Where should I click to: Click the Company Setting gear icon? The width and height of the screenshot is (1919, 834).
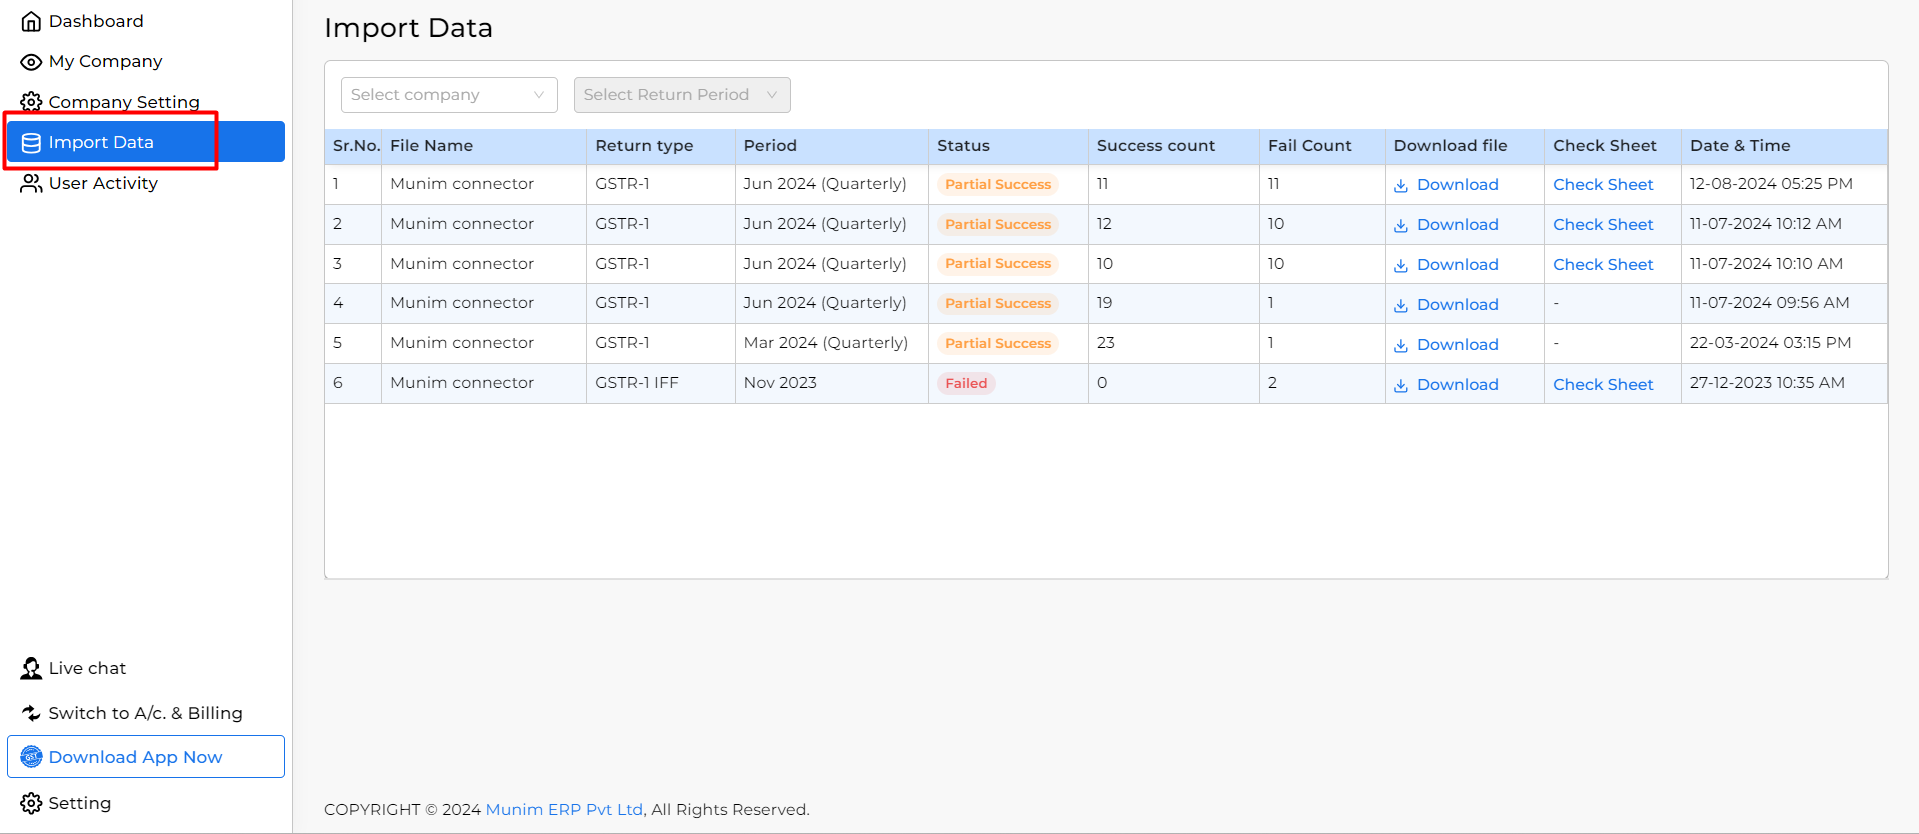coord(31,102)
